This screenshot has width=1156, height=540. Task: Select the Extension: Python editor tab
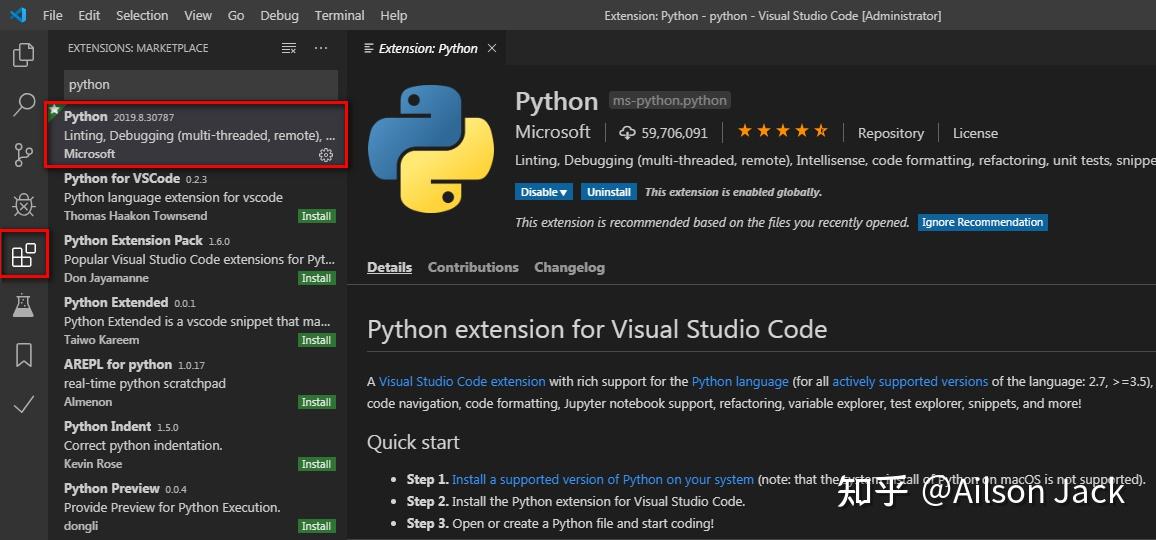(428, 48)
